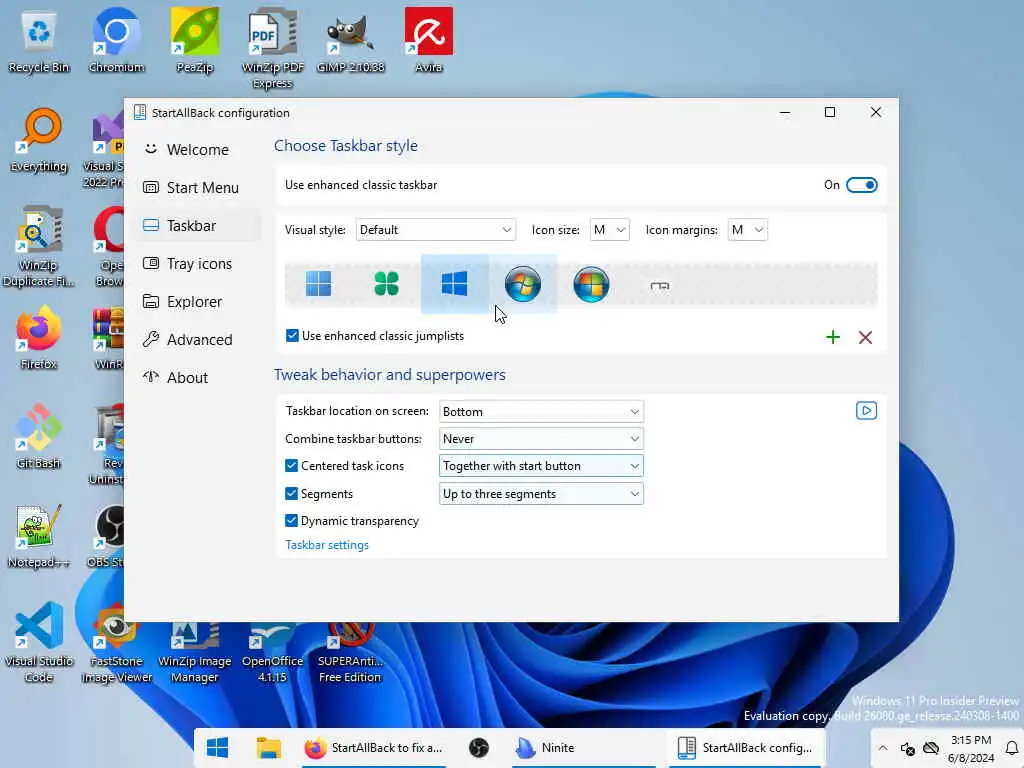Open WinZip Image Manager desktop shortcut

click(195, 652)
